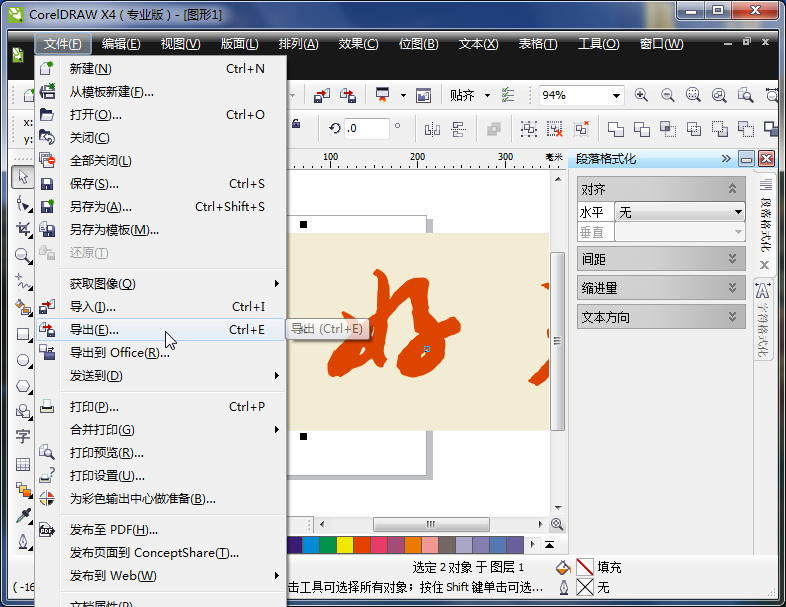Select the Eyedropper tool

tap(23, 516)
